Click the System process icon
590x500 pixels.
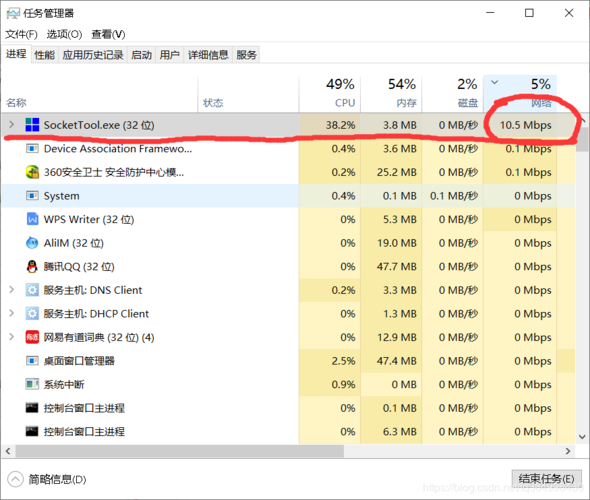point(32,196)
